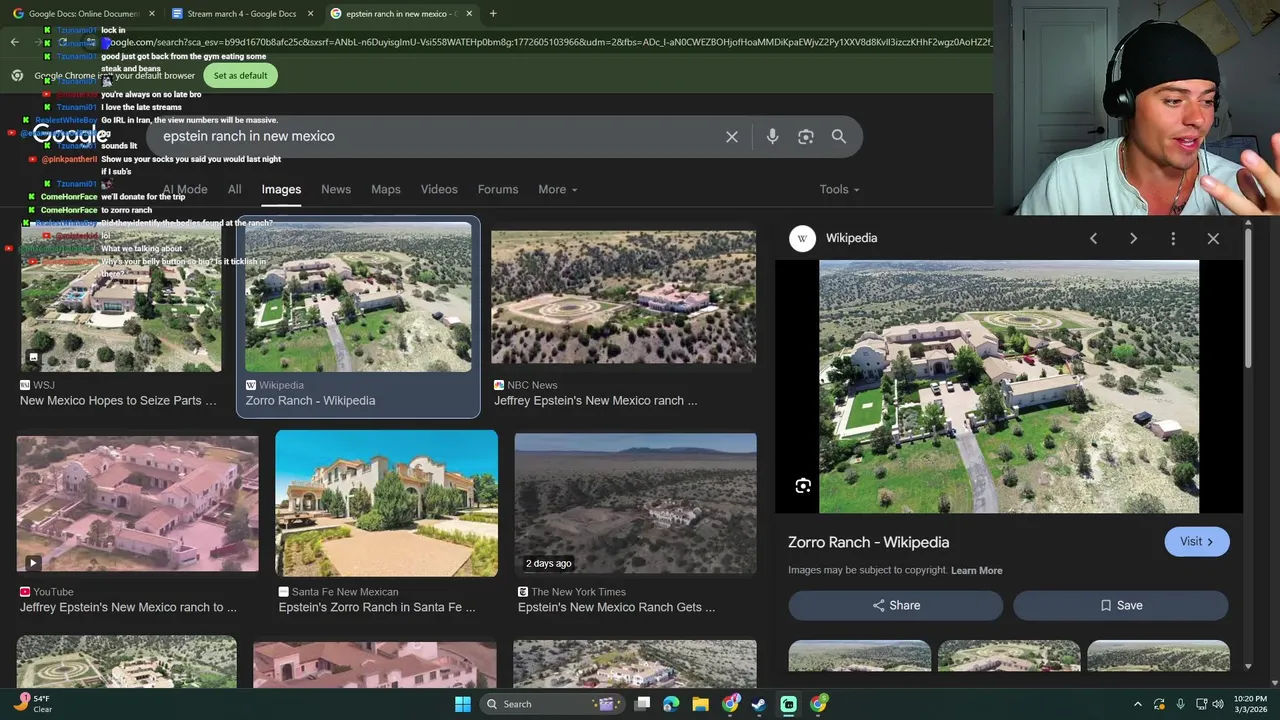Click the microphone icon in system tray
This screenshot has width=1280, height=720.
click(x=1181, y=704)
